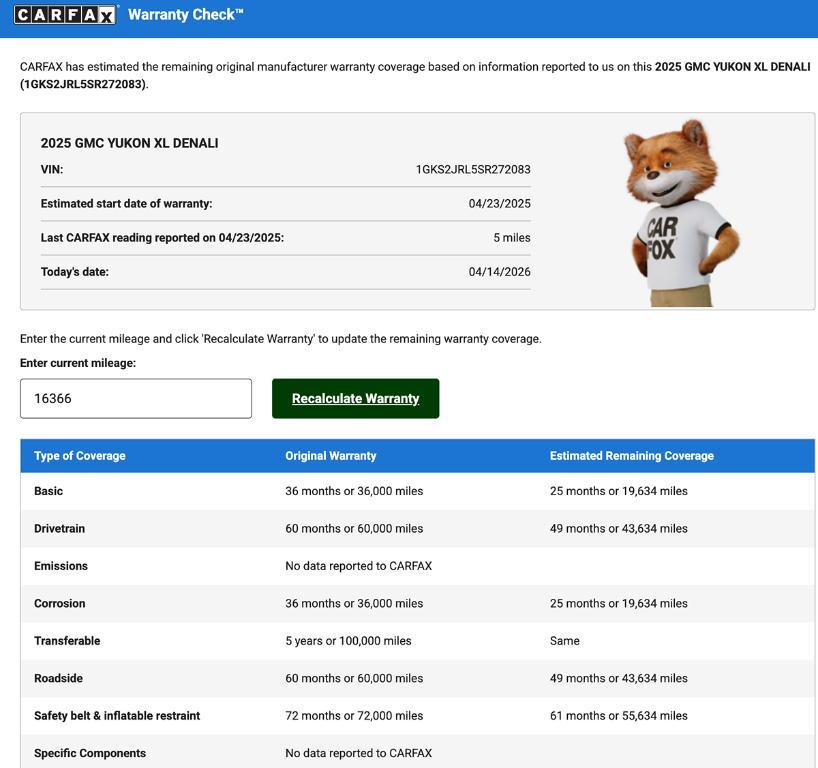This screenshot has width=818, height=768.
Task: Click the Drivetrain coverage row label
Action: pyautogui.click(x=59, y=529)
